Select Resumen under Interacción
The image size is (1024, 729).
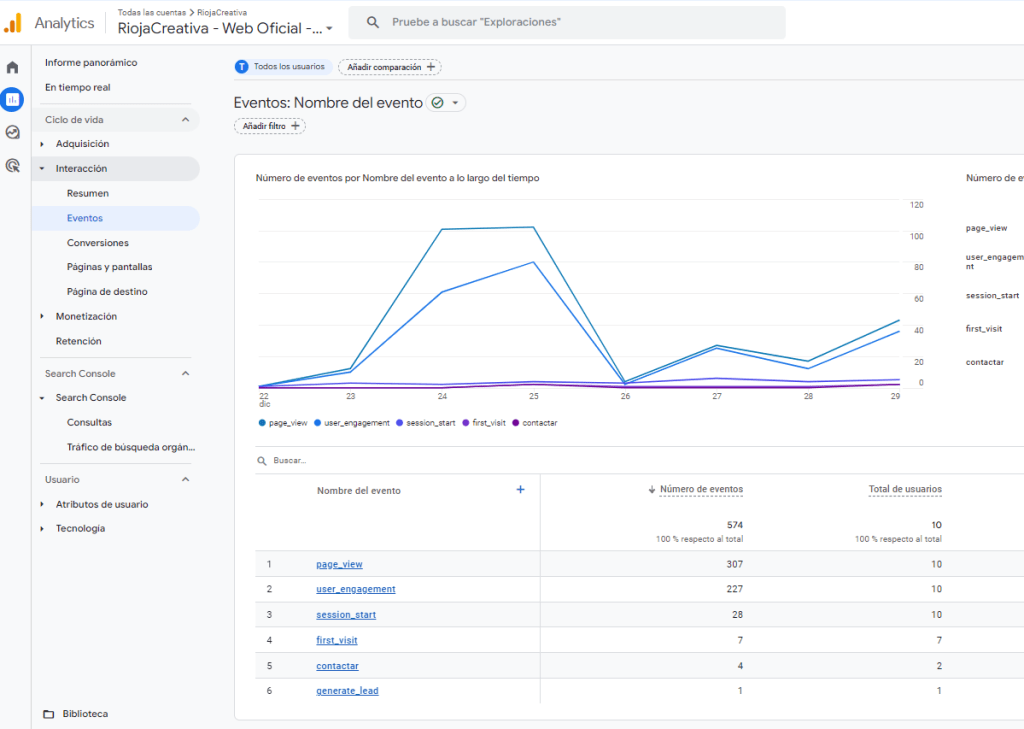[88, 193]
